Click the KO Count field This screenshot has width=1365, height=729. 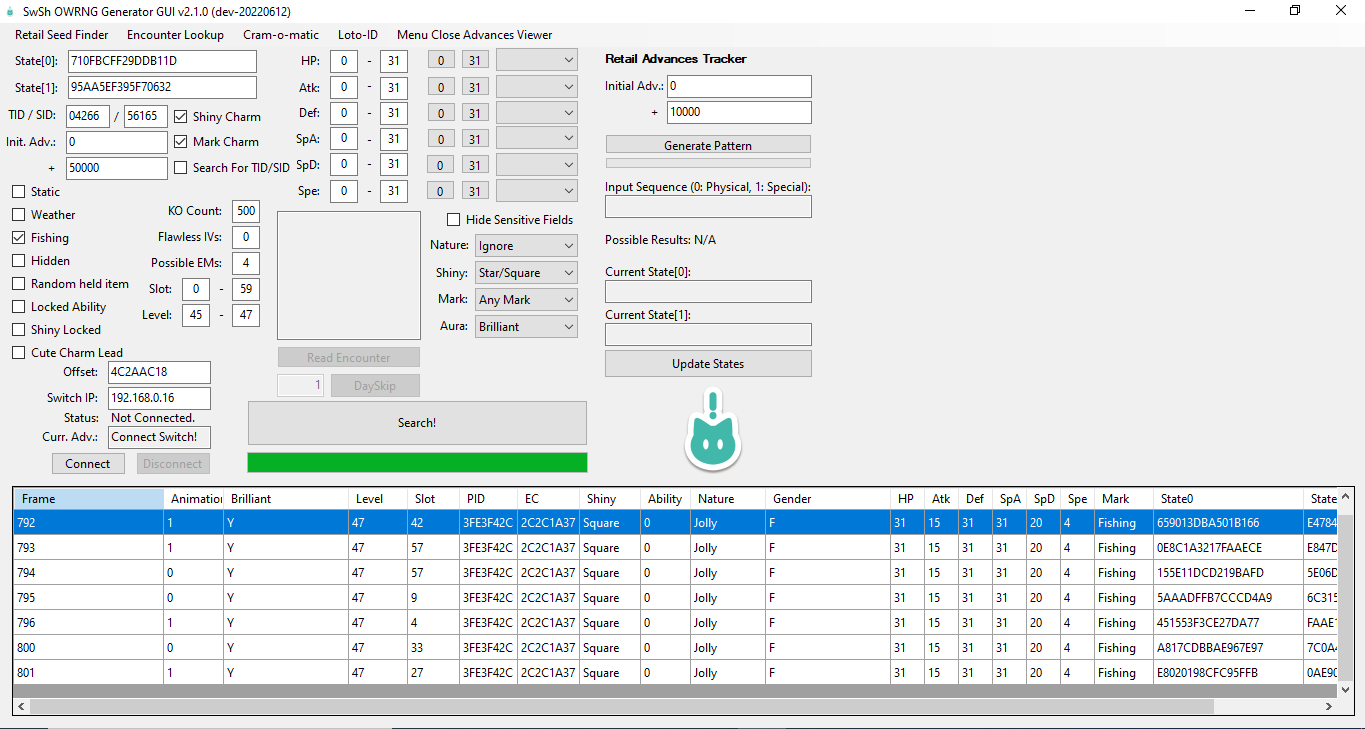(x=245, y=211)
